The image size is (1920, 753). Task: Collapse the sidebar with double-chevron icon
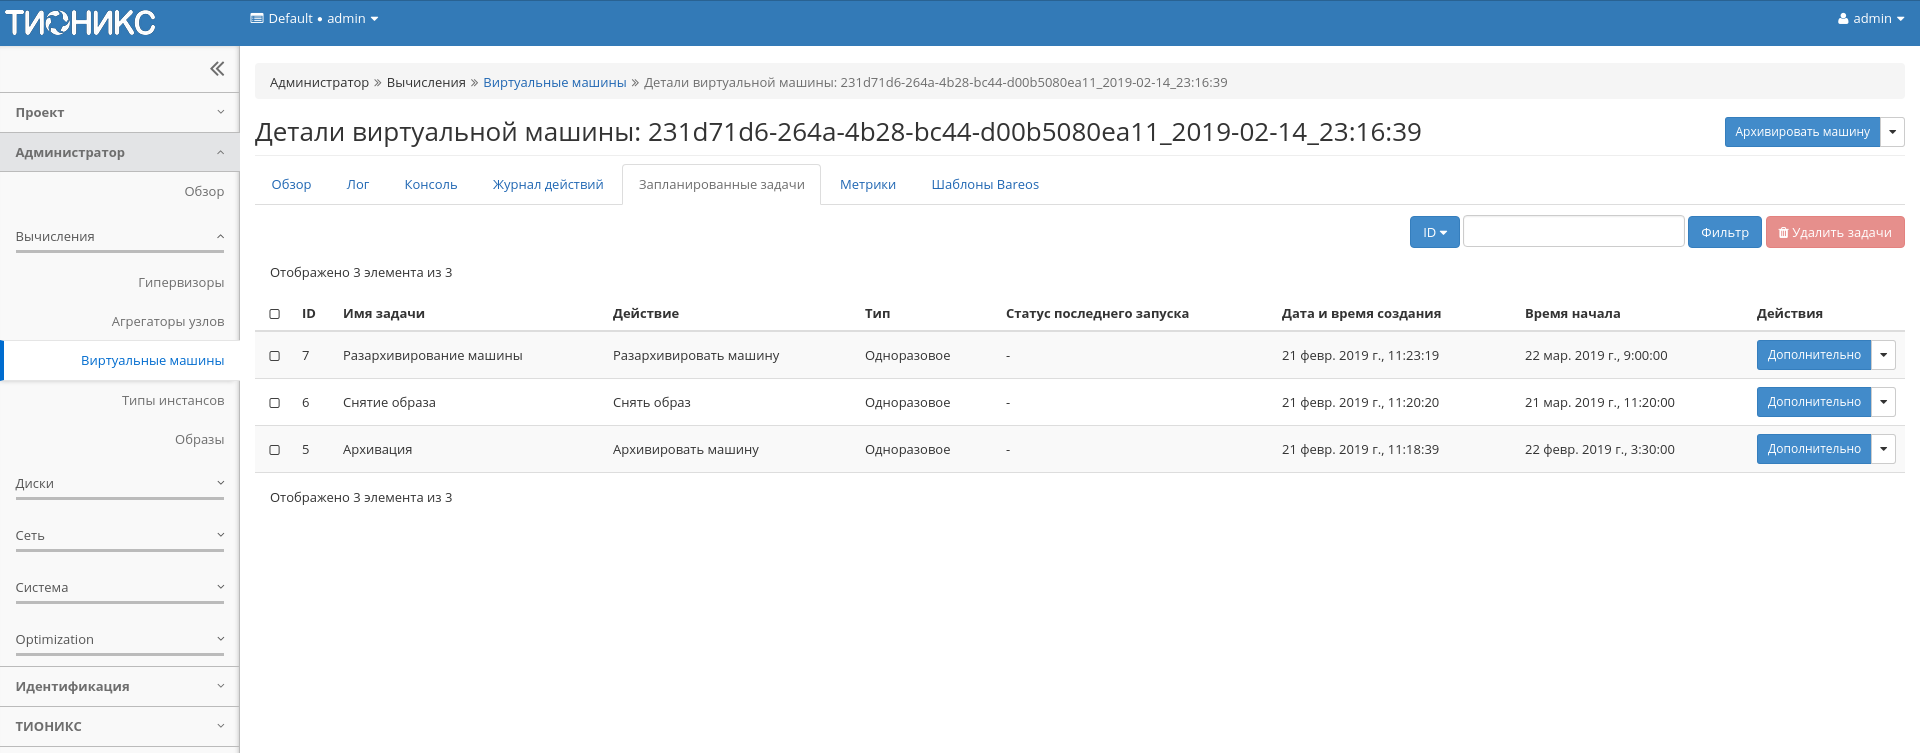tap(217, 69)
